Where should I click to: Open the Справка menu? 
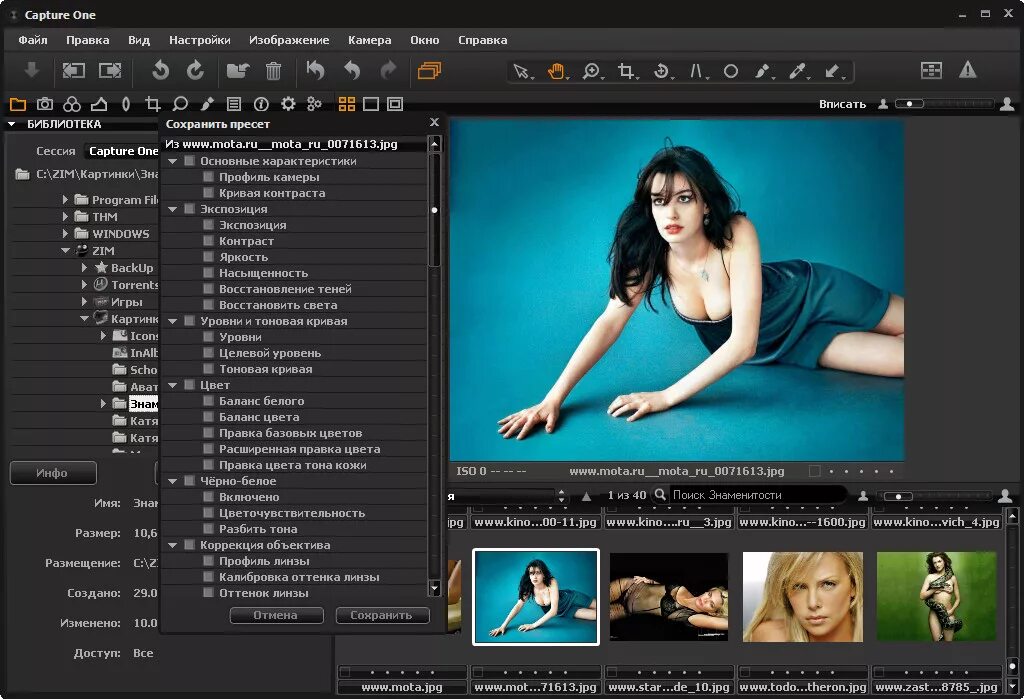pyautogui.click(x=483, y=40)
